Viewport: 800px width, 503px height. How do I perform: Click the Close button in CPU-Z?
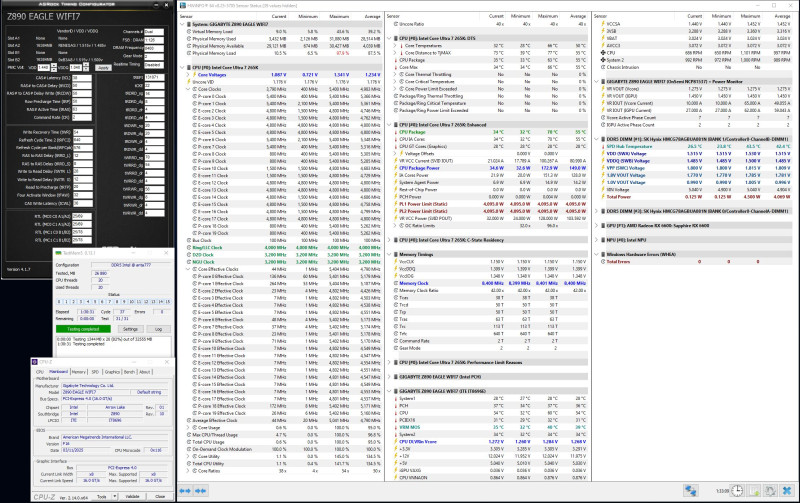point(160,496)
